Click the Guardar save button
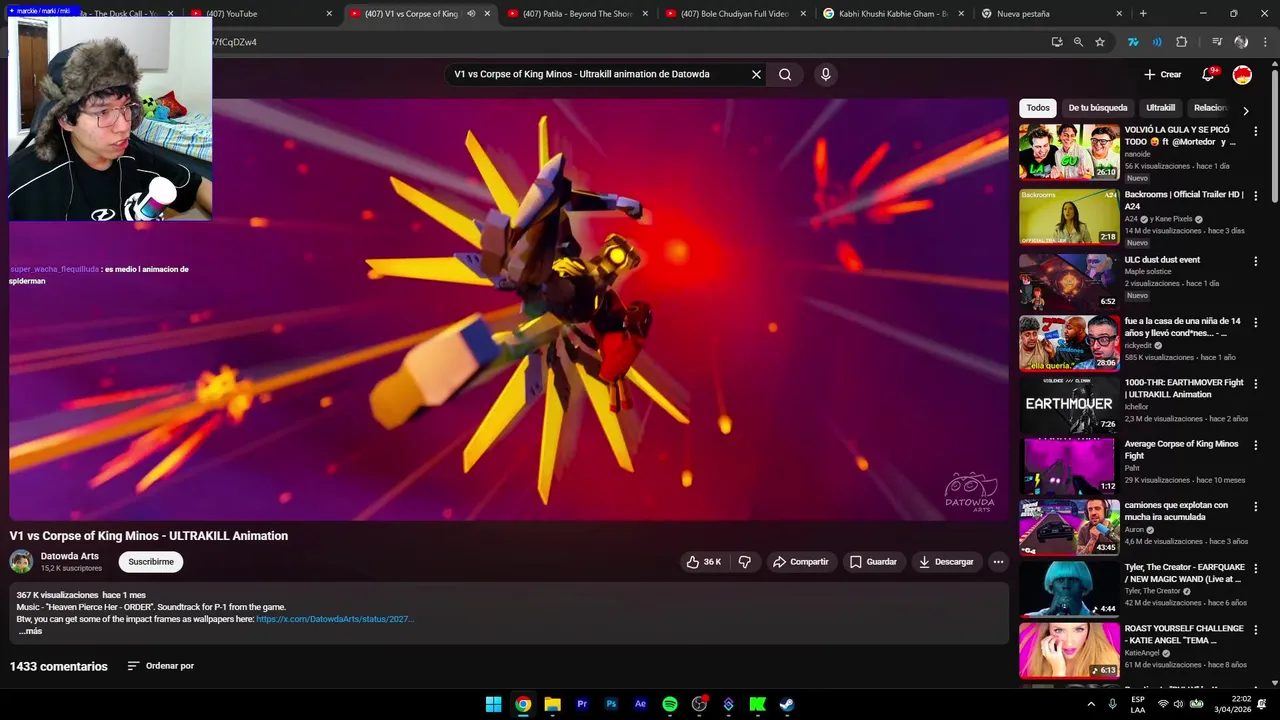The height and width of the screenshot is (720, 1280). (x=873, y=562)
